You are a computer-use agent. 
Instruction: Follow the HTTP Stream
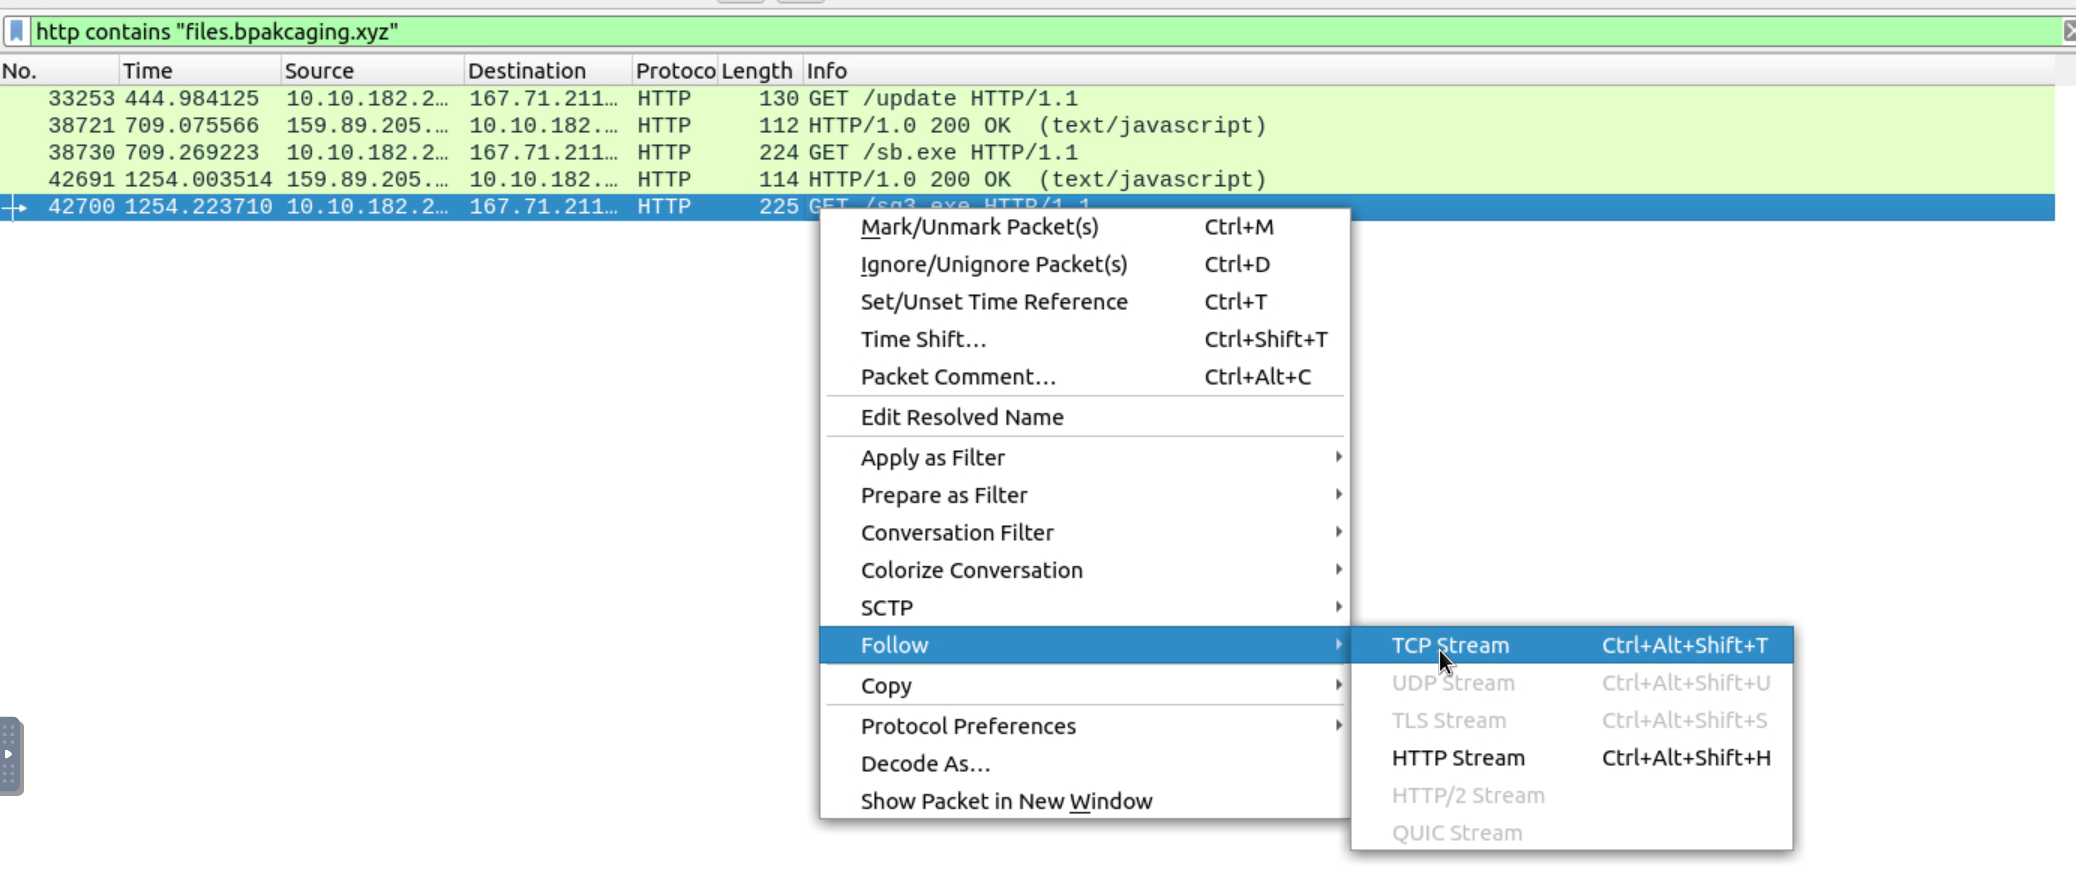pos(1572,758)
